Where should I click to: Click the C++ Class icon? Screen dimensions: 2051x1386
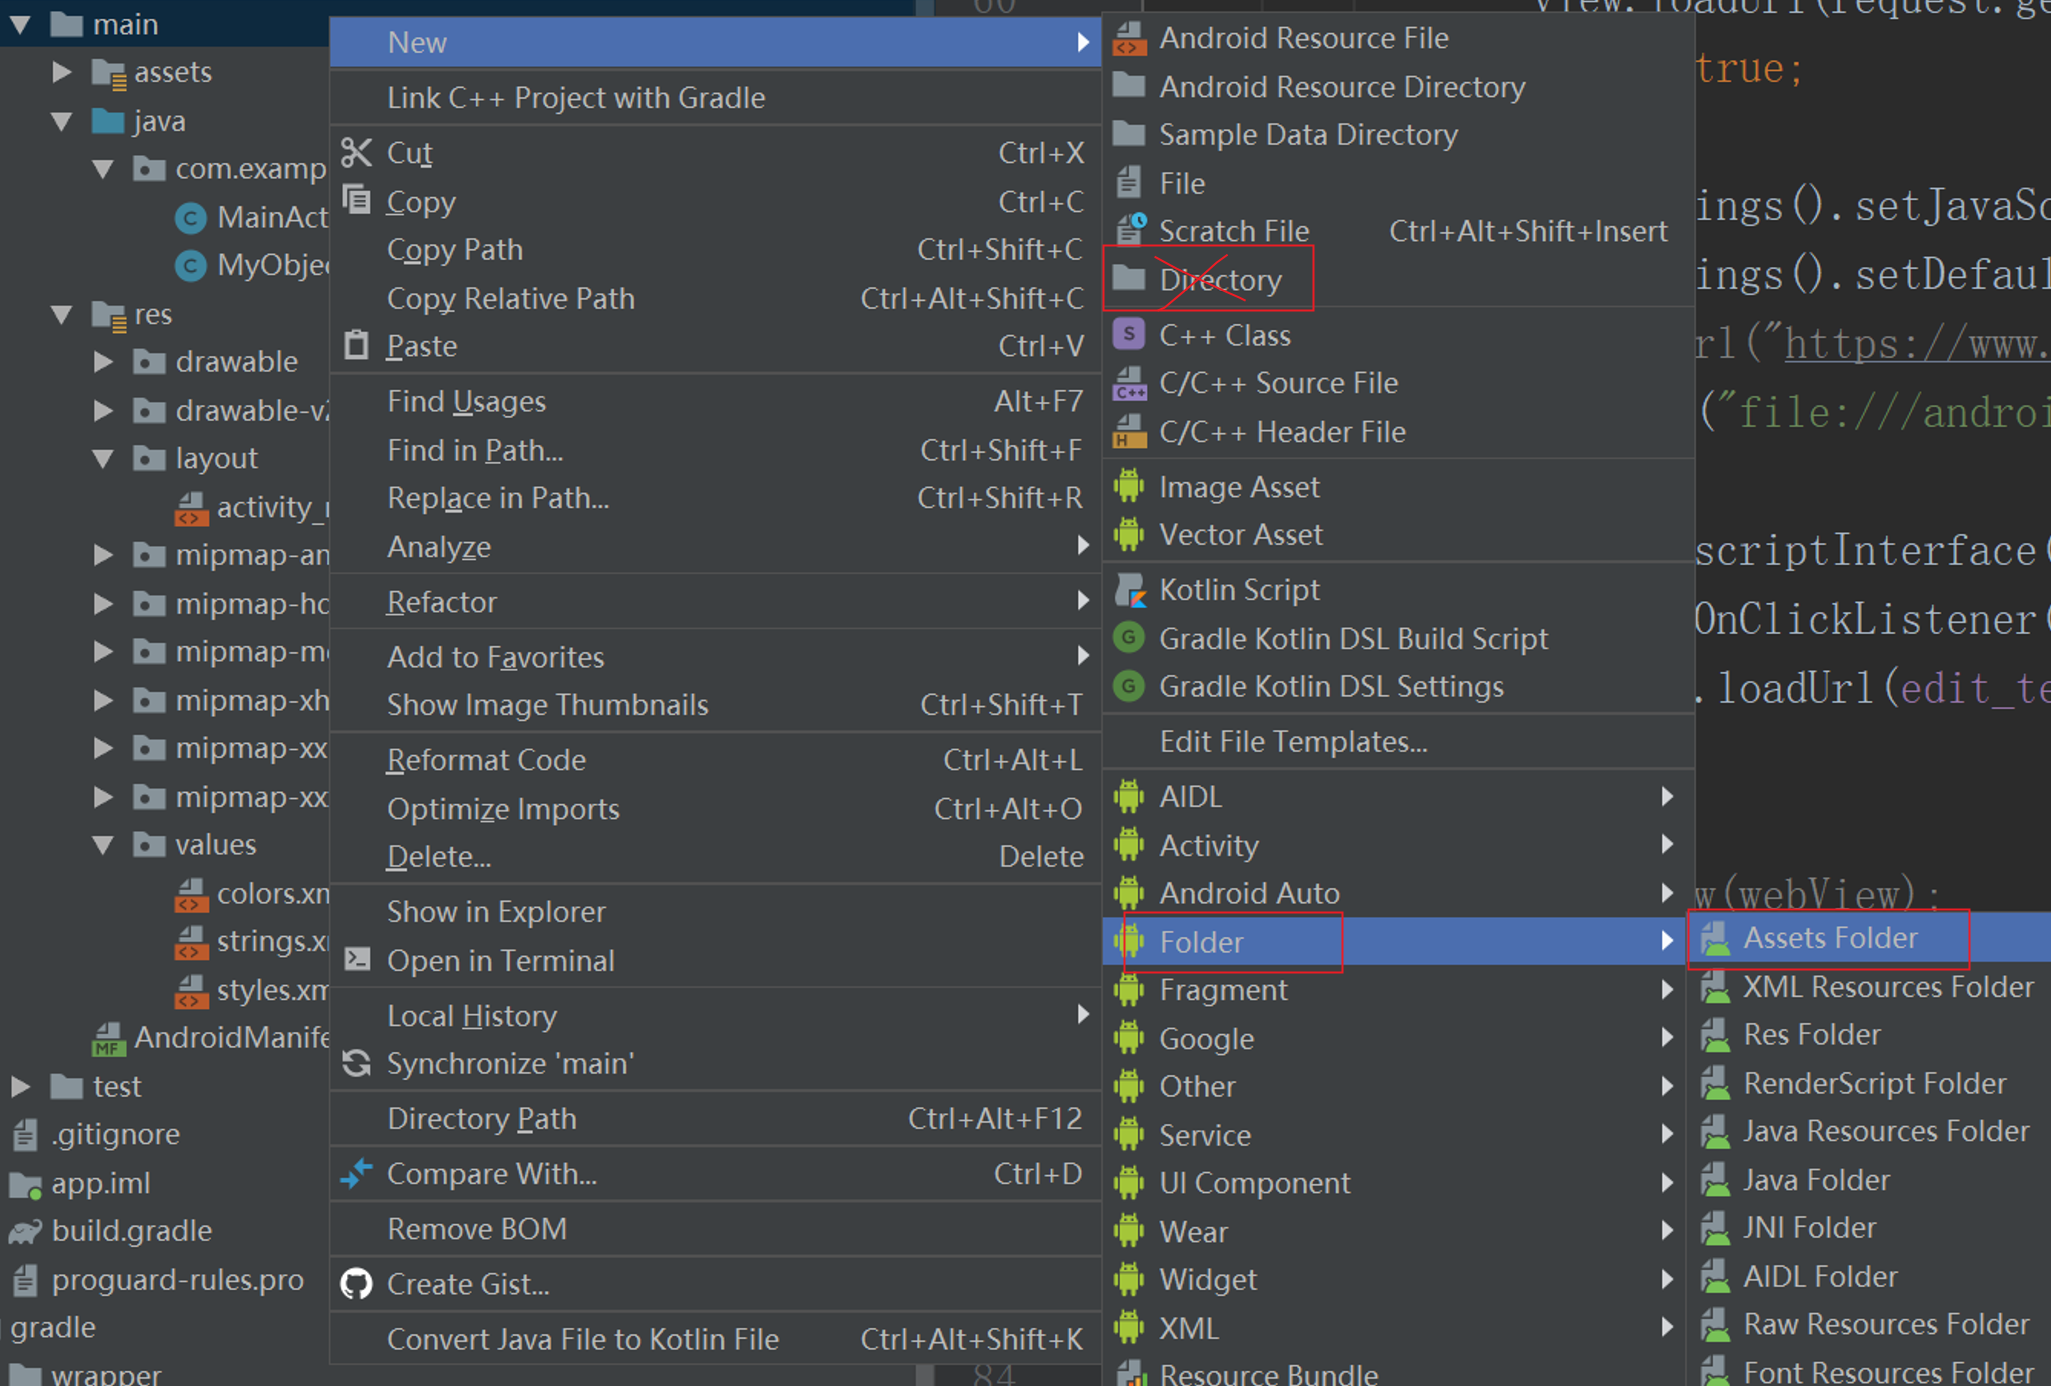(x=1129, y=334)
